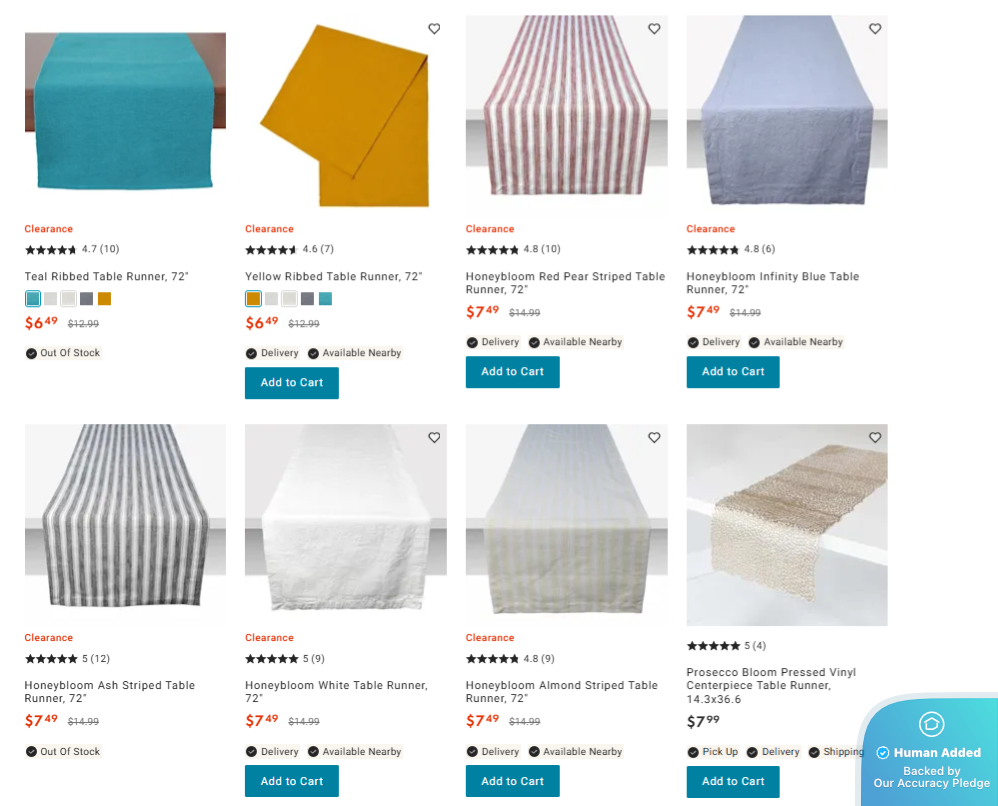The image size is (998, 806).
Task: Click the Clearance label on Honeybloom White runner
Action: click(269, 637)
